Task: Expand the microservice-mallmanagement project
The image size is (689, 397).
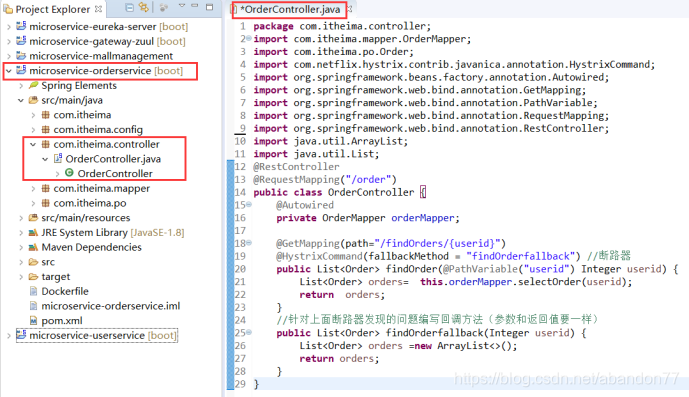Action: (x=9, y=56)
